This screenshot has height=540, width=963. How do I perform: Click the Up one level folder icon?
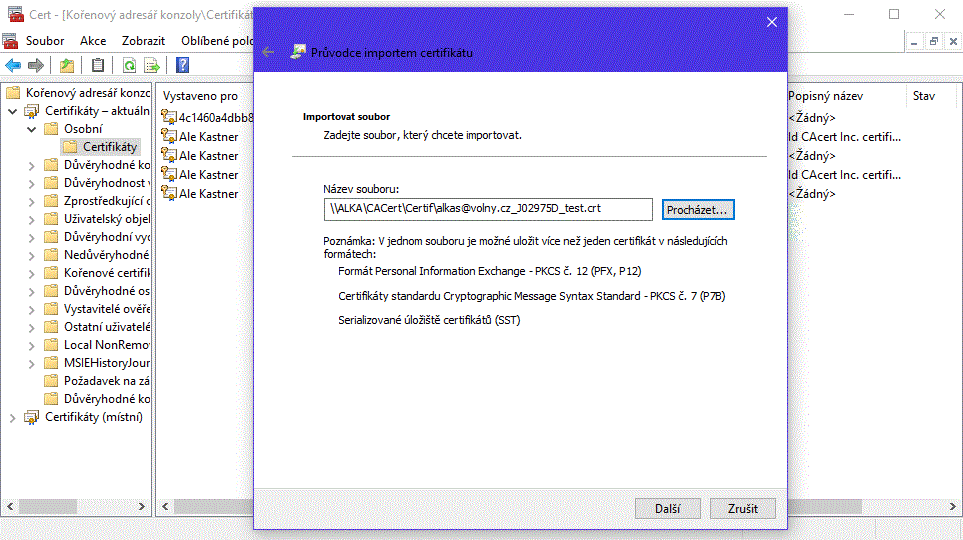tap(67, 65)
